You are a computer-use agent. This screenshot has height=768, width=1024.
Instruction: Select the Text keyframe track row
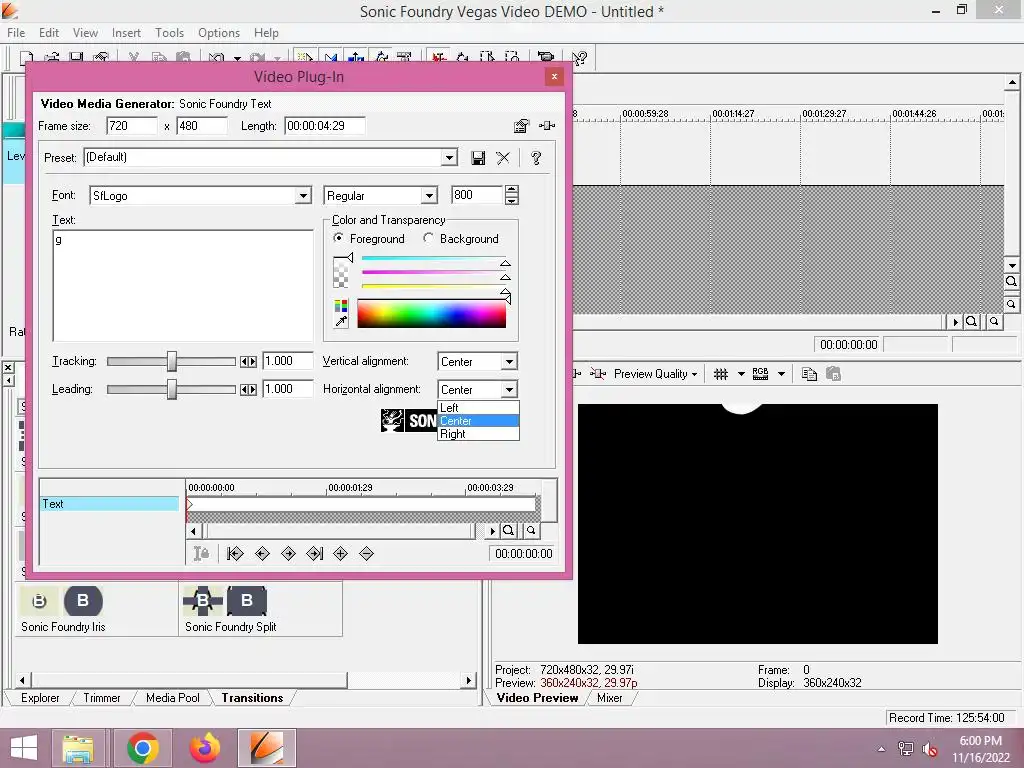tap(109, 504)
